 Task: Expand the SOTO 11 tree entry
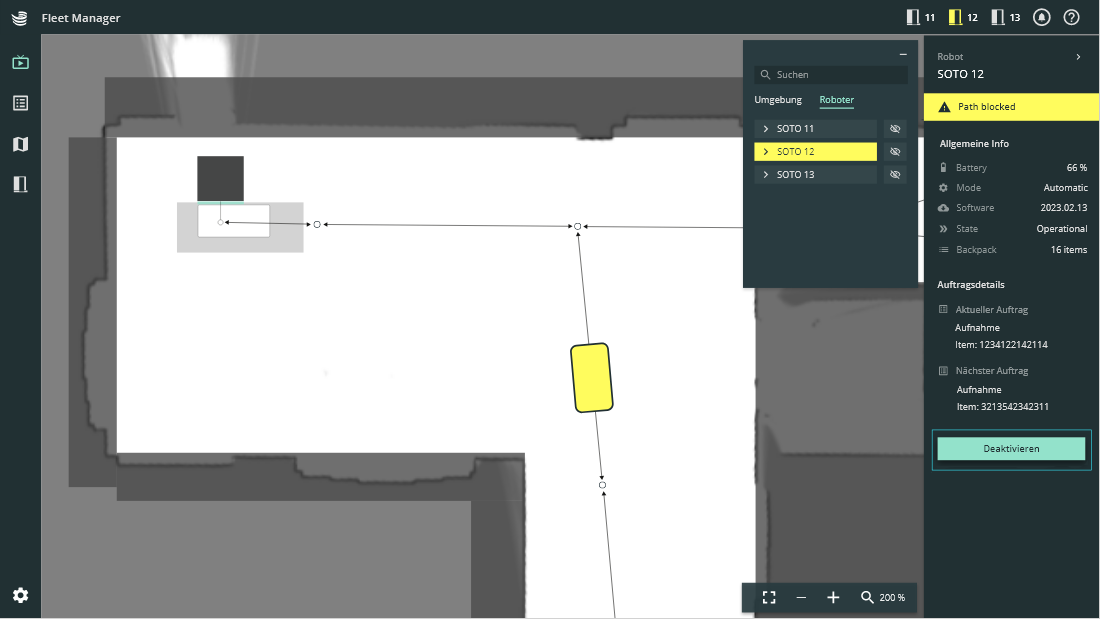pos(766,129)
